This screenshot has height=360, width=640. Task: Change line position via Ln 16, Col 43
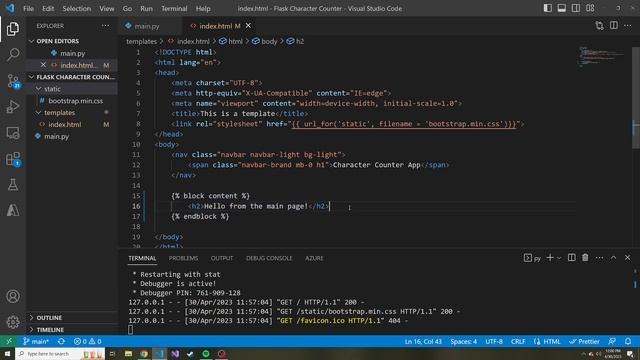[x=423, y=341]
